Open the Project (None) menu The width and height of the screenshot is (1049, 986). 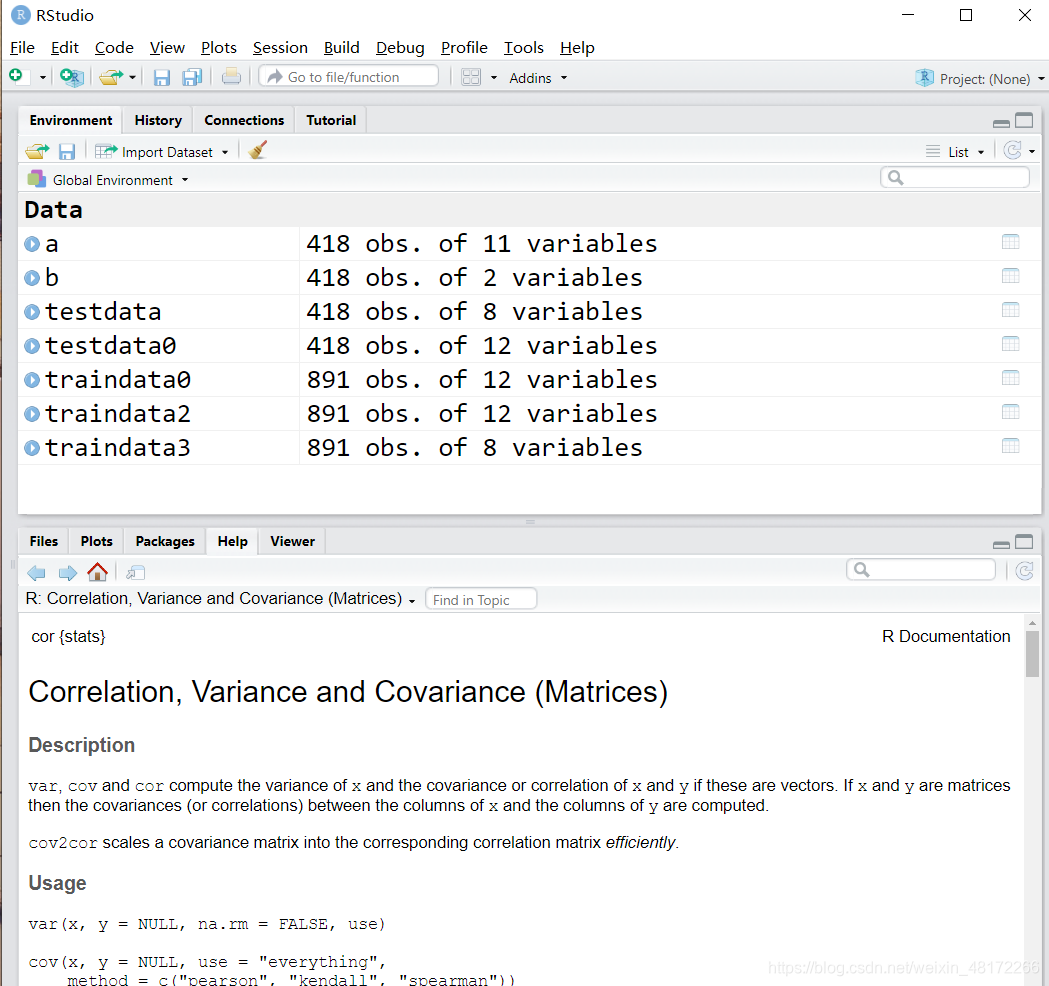point(979,78)
